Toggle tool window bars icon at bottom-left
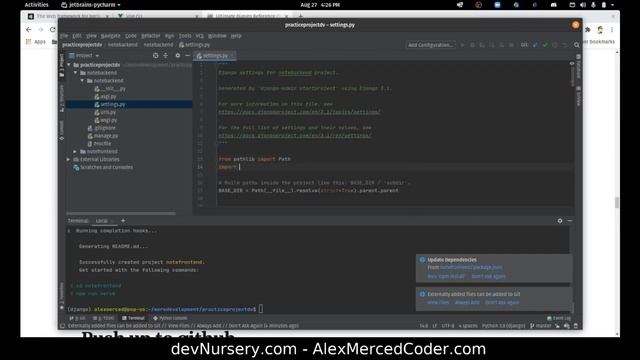The width and height of the screenshot is (640, 360). click(x=62, y=326)
